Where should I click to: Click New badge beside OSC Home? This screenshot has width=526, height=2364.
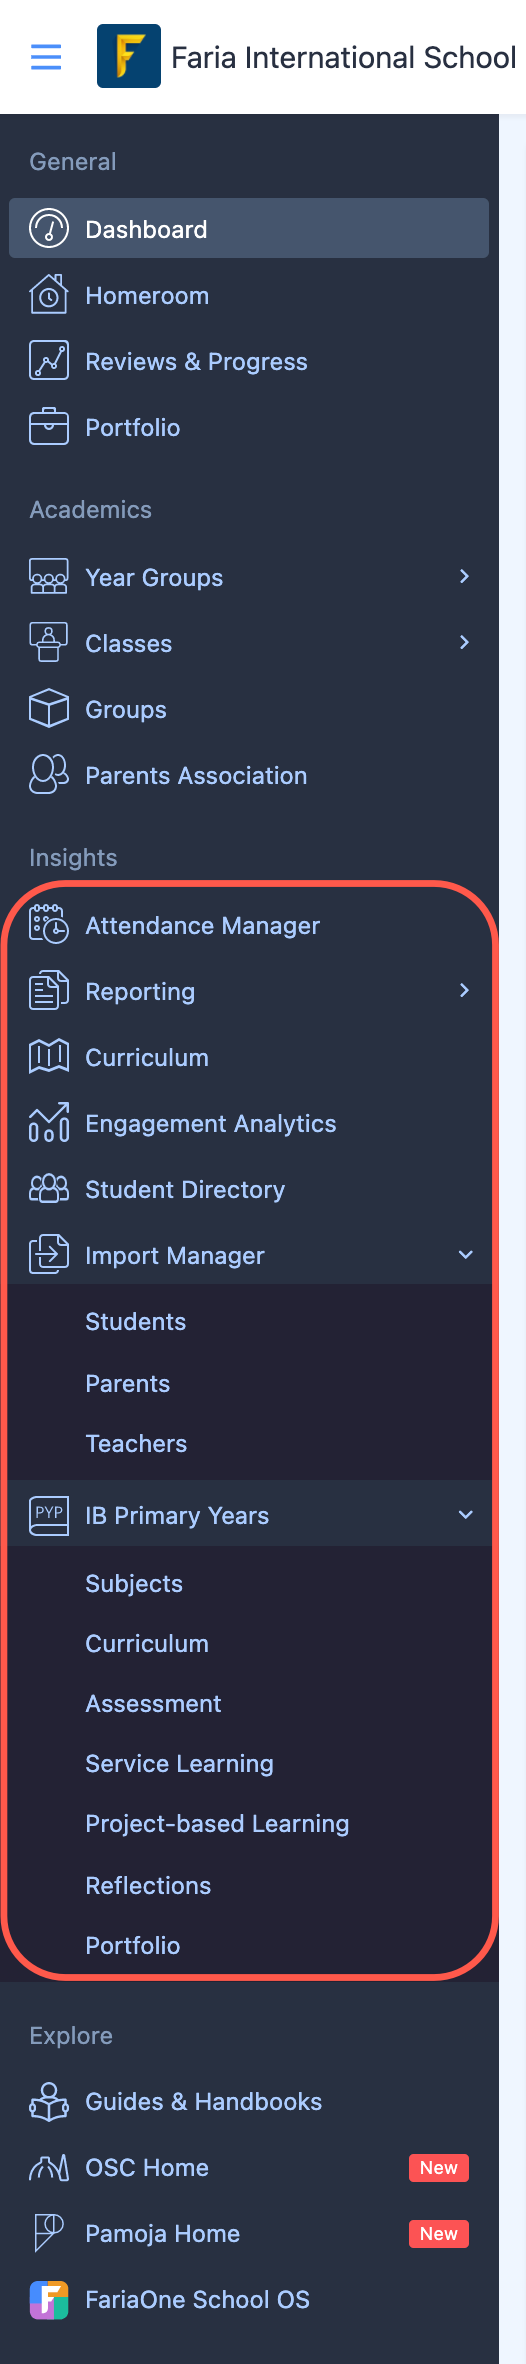(x=439, y=2168)
